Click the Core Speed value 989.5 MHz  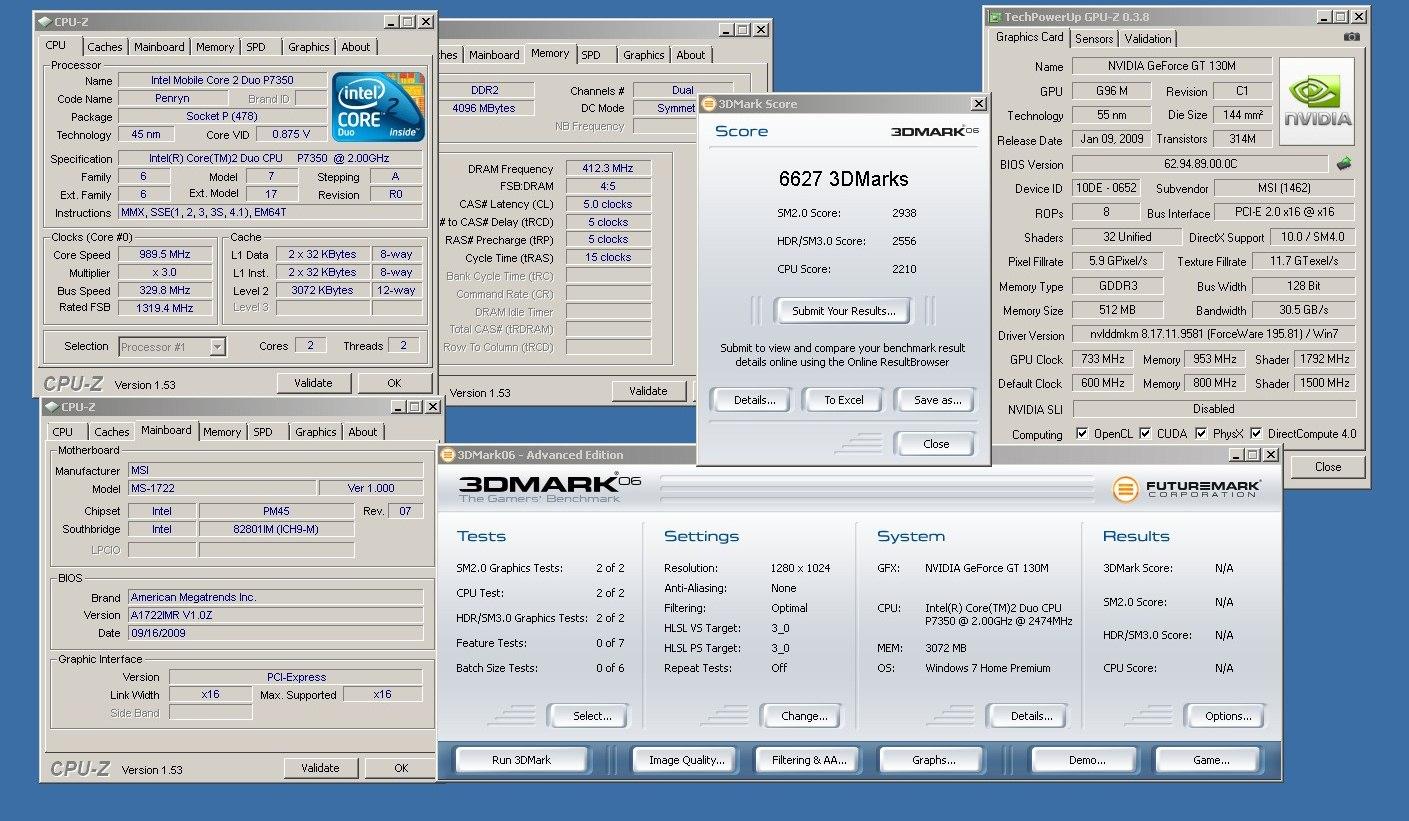click(x=164, y=254)
